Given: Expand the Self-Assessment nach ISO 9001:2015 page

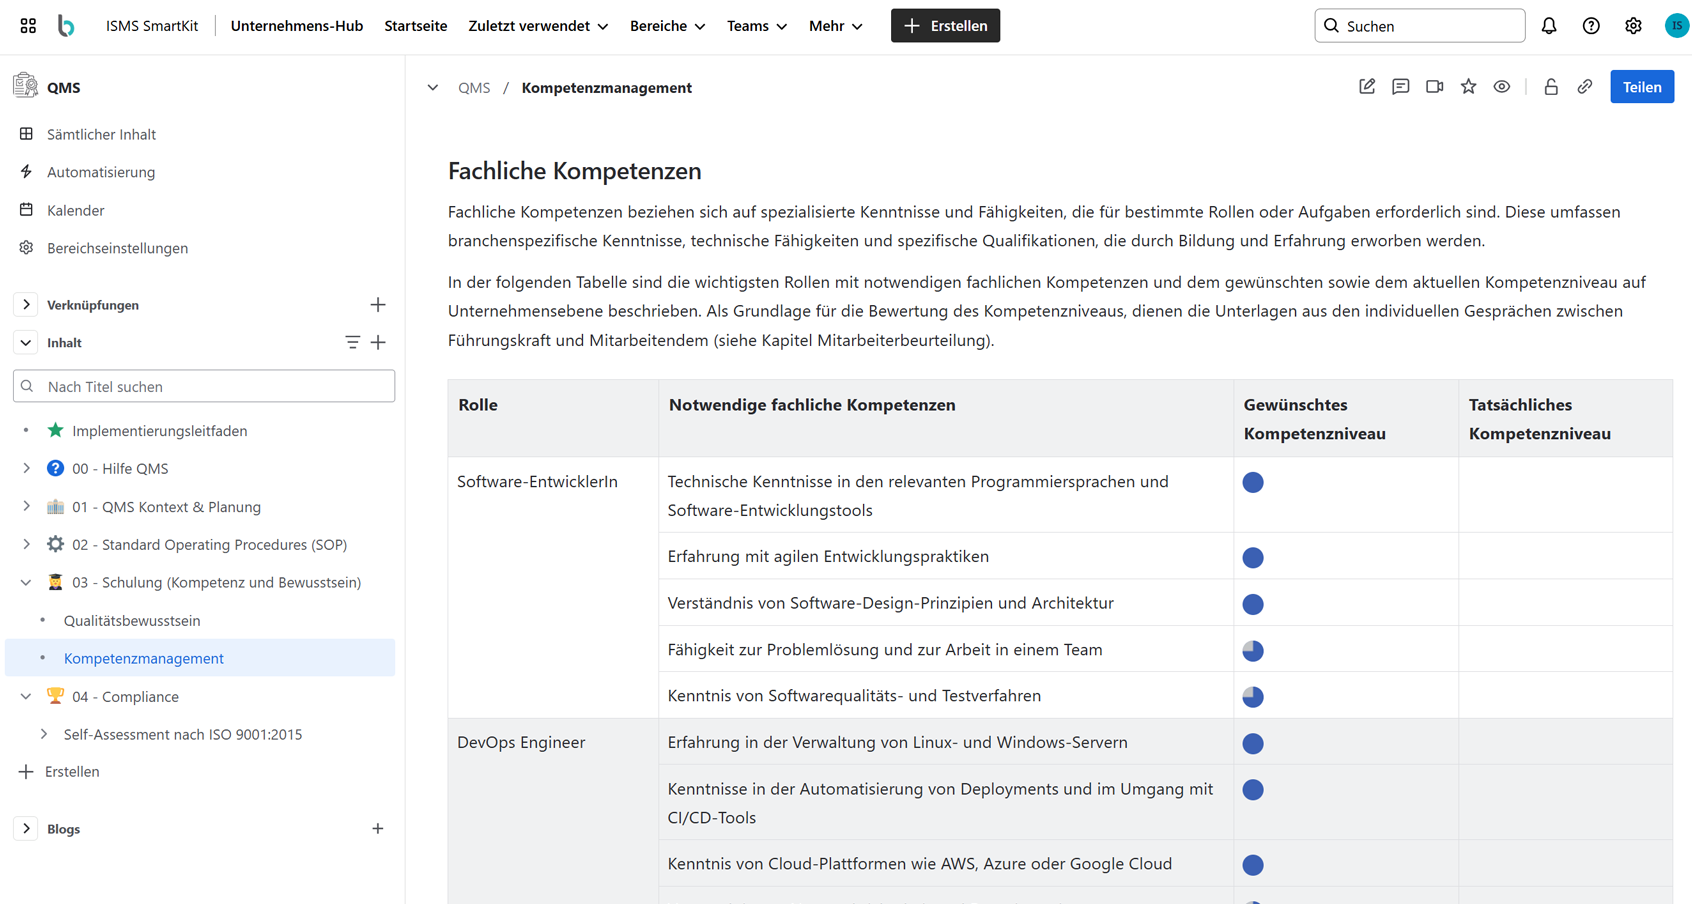Looking at the screenshot, I should click(44, 734).
